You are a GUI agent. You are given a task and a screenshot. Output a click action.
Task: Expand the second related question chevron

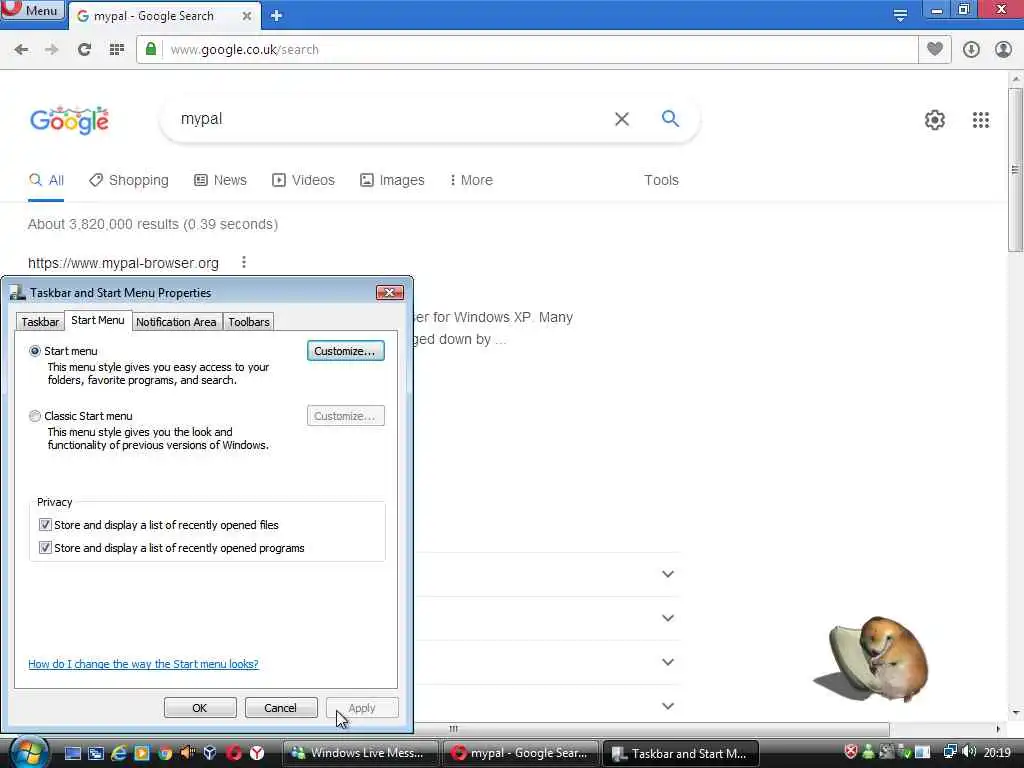[667, 618]
